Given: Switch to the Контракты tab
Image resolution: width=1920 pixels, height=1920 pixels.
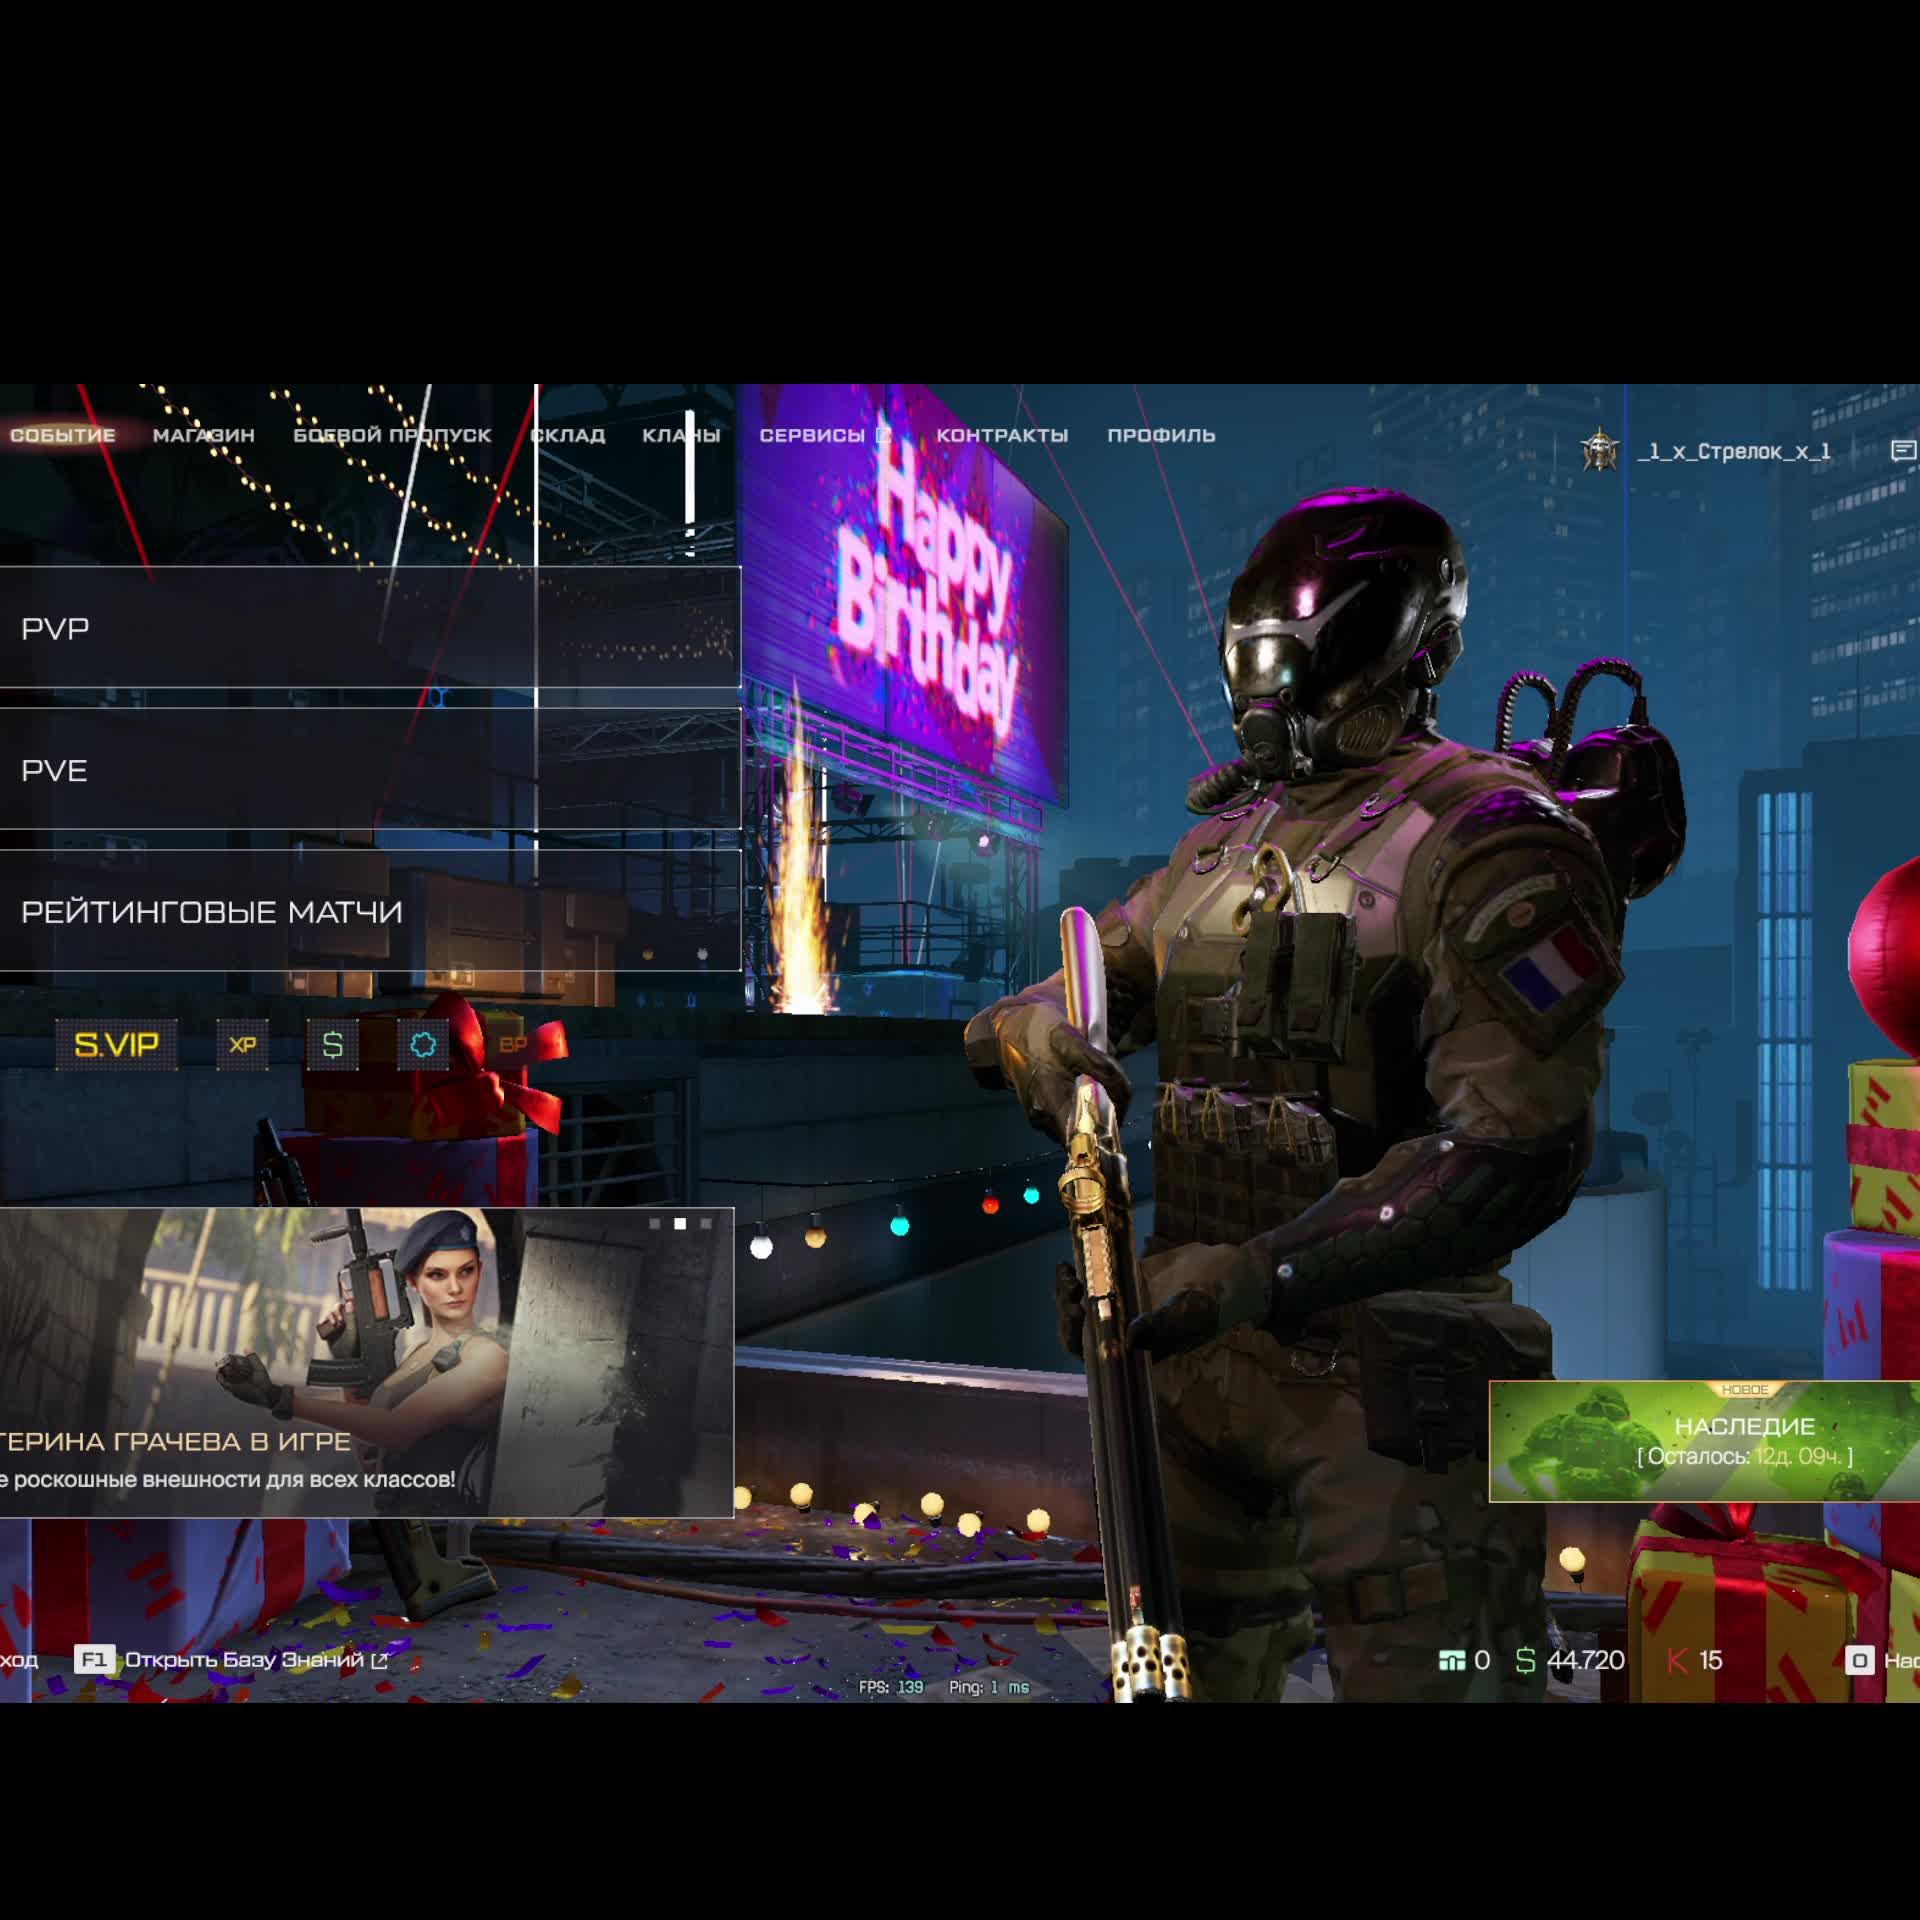Looking at the screenshot, I should [x=1002, y=435].
